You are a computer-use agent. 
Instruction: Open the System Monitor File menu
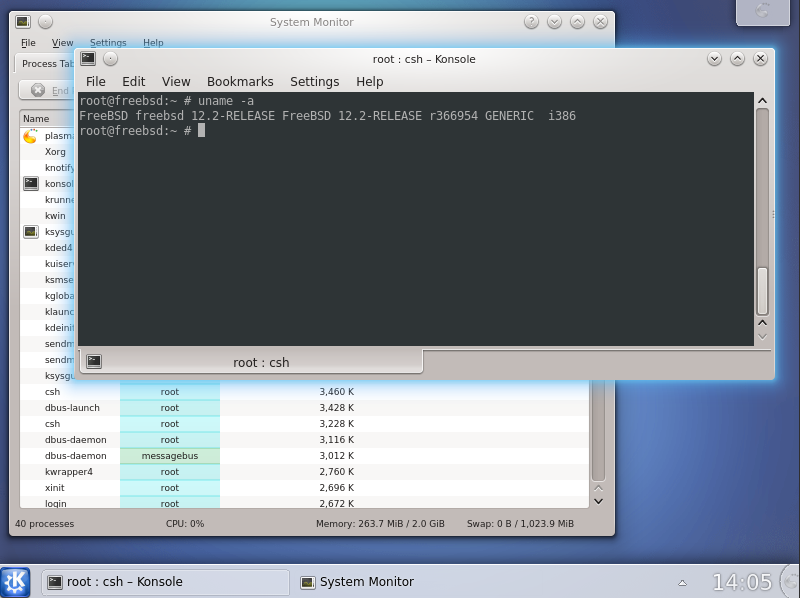coord(29,43)
